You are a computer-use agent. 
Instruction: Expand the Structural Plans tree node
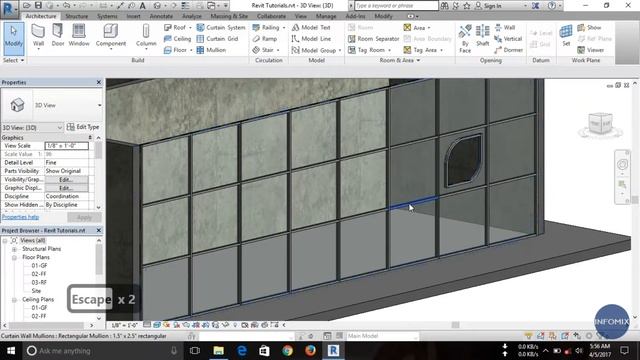(14, 249)
